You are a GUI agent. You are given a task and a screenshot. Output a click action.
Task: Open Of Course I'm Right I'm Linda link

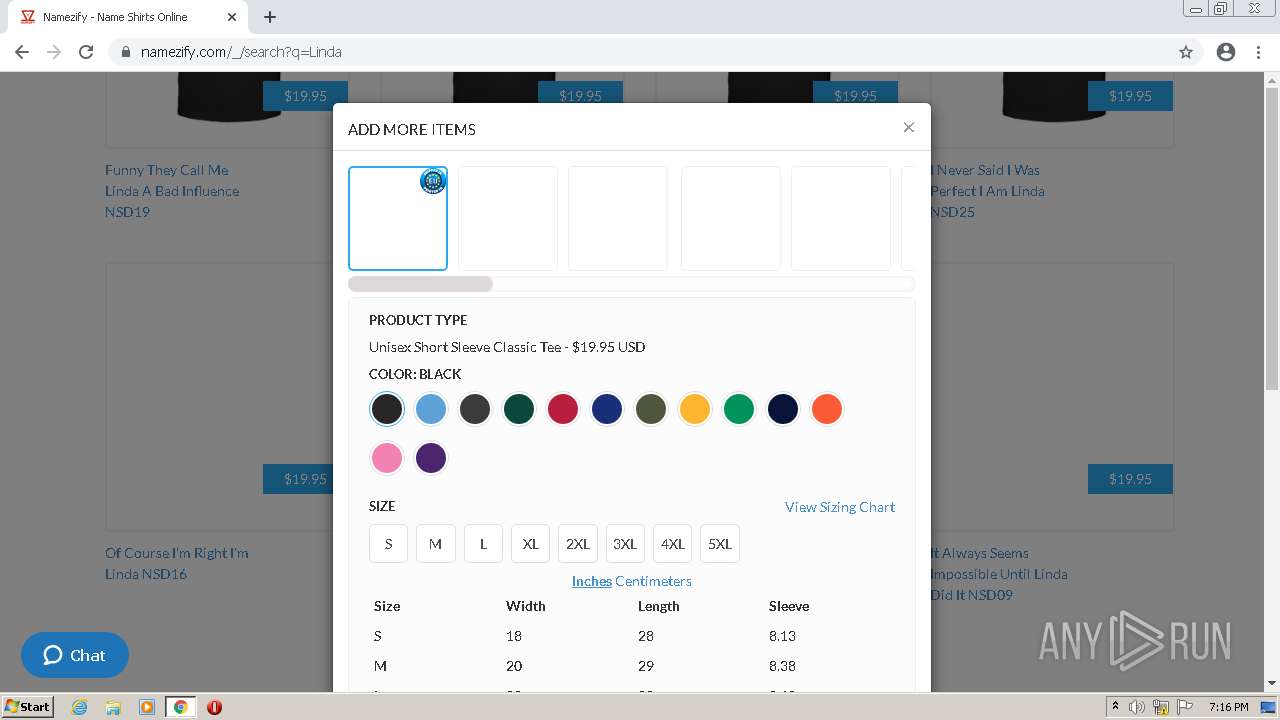pos(177,563)
